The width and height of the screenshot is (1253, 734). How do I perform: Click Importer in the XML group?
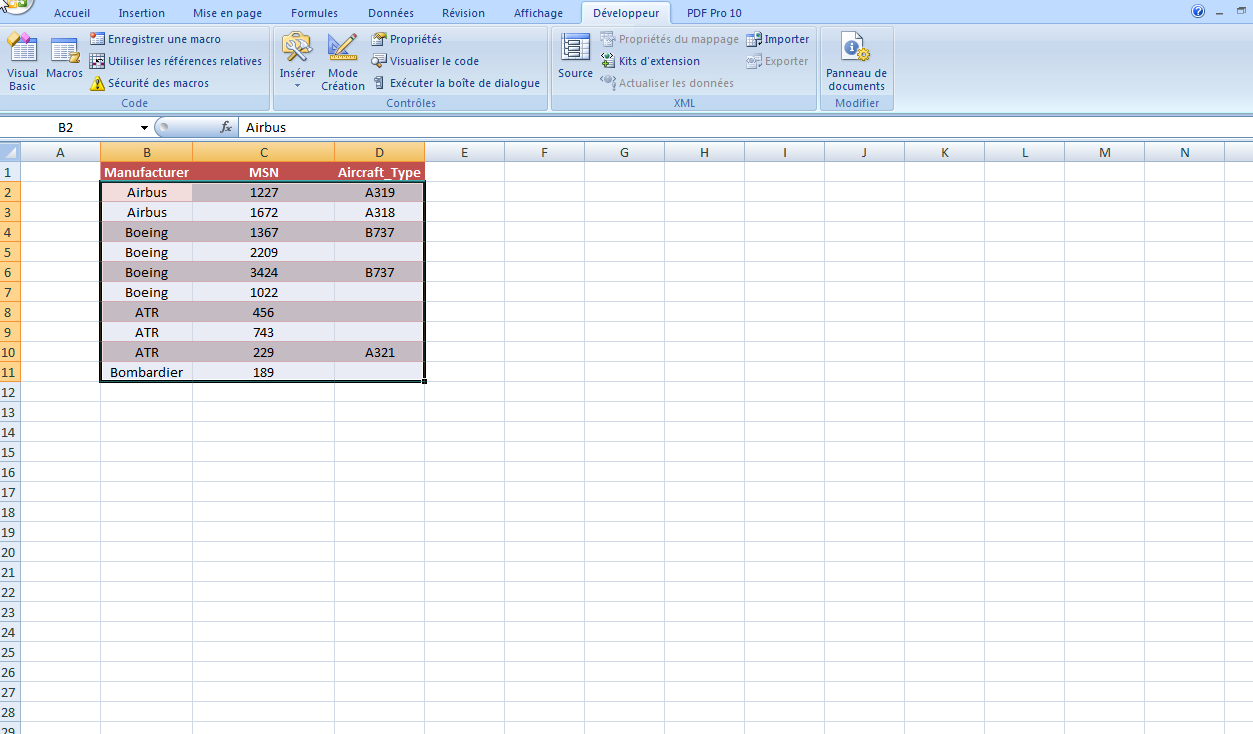click(x=778, y=39)
